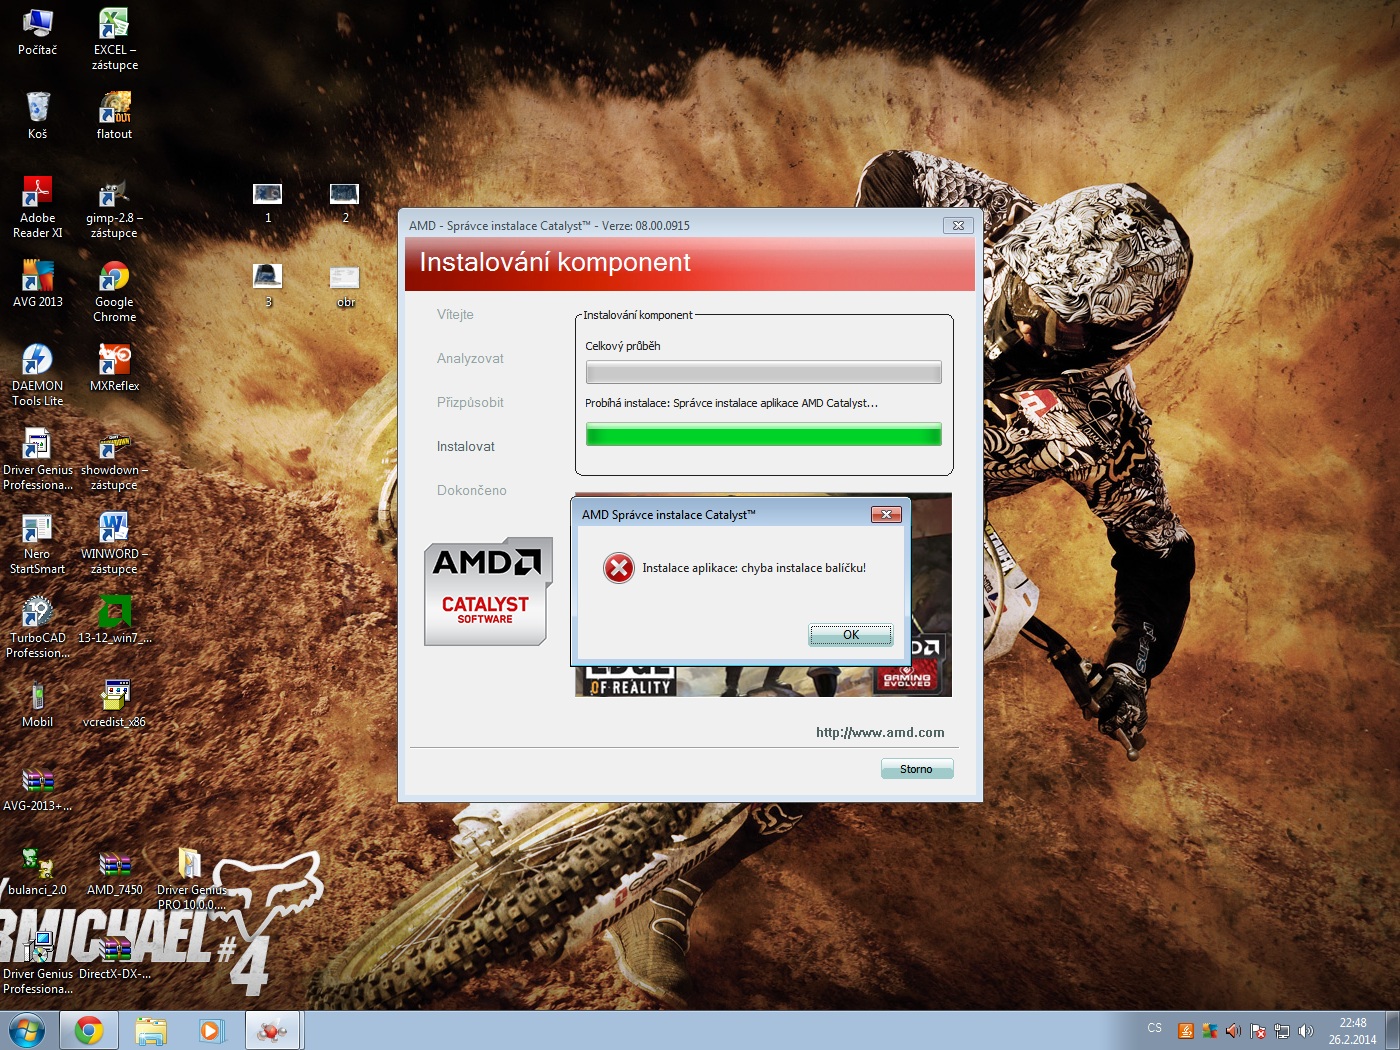The height and width of the screenshot is (1050, 1400).
Task: Click the AMD Catalyst Software logo
Action: tap(488, 593)
